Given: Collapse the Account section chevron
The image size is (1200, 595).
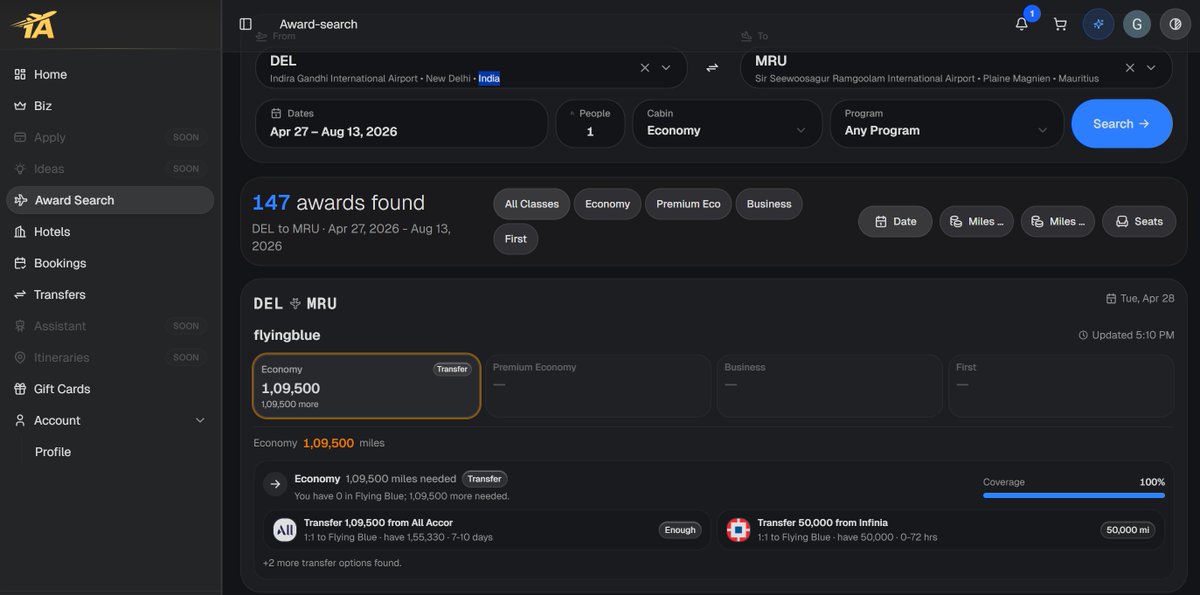Looking at the screenshot, I should point(200,421).
